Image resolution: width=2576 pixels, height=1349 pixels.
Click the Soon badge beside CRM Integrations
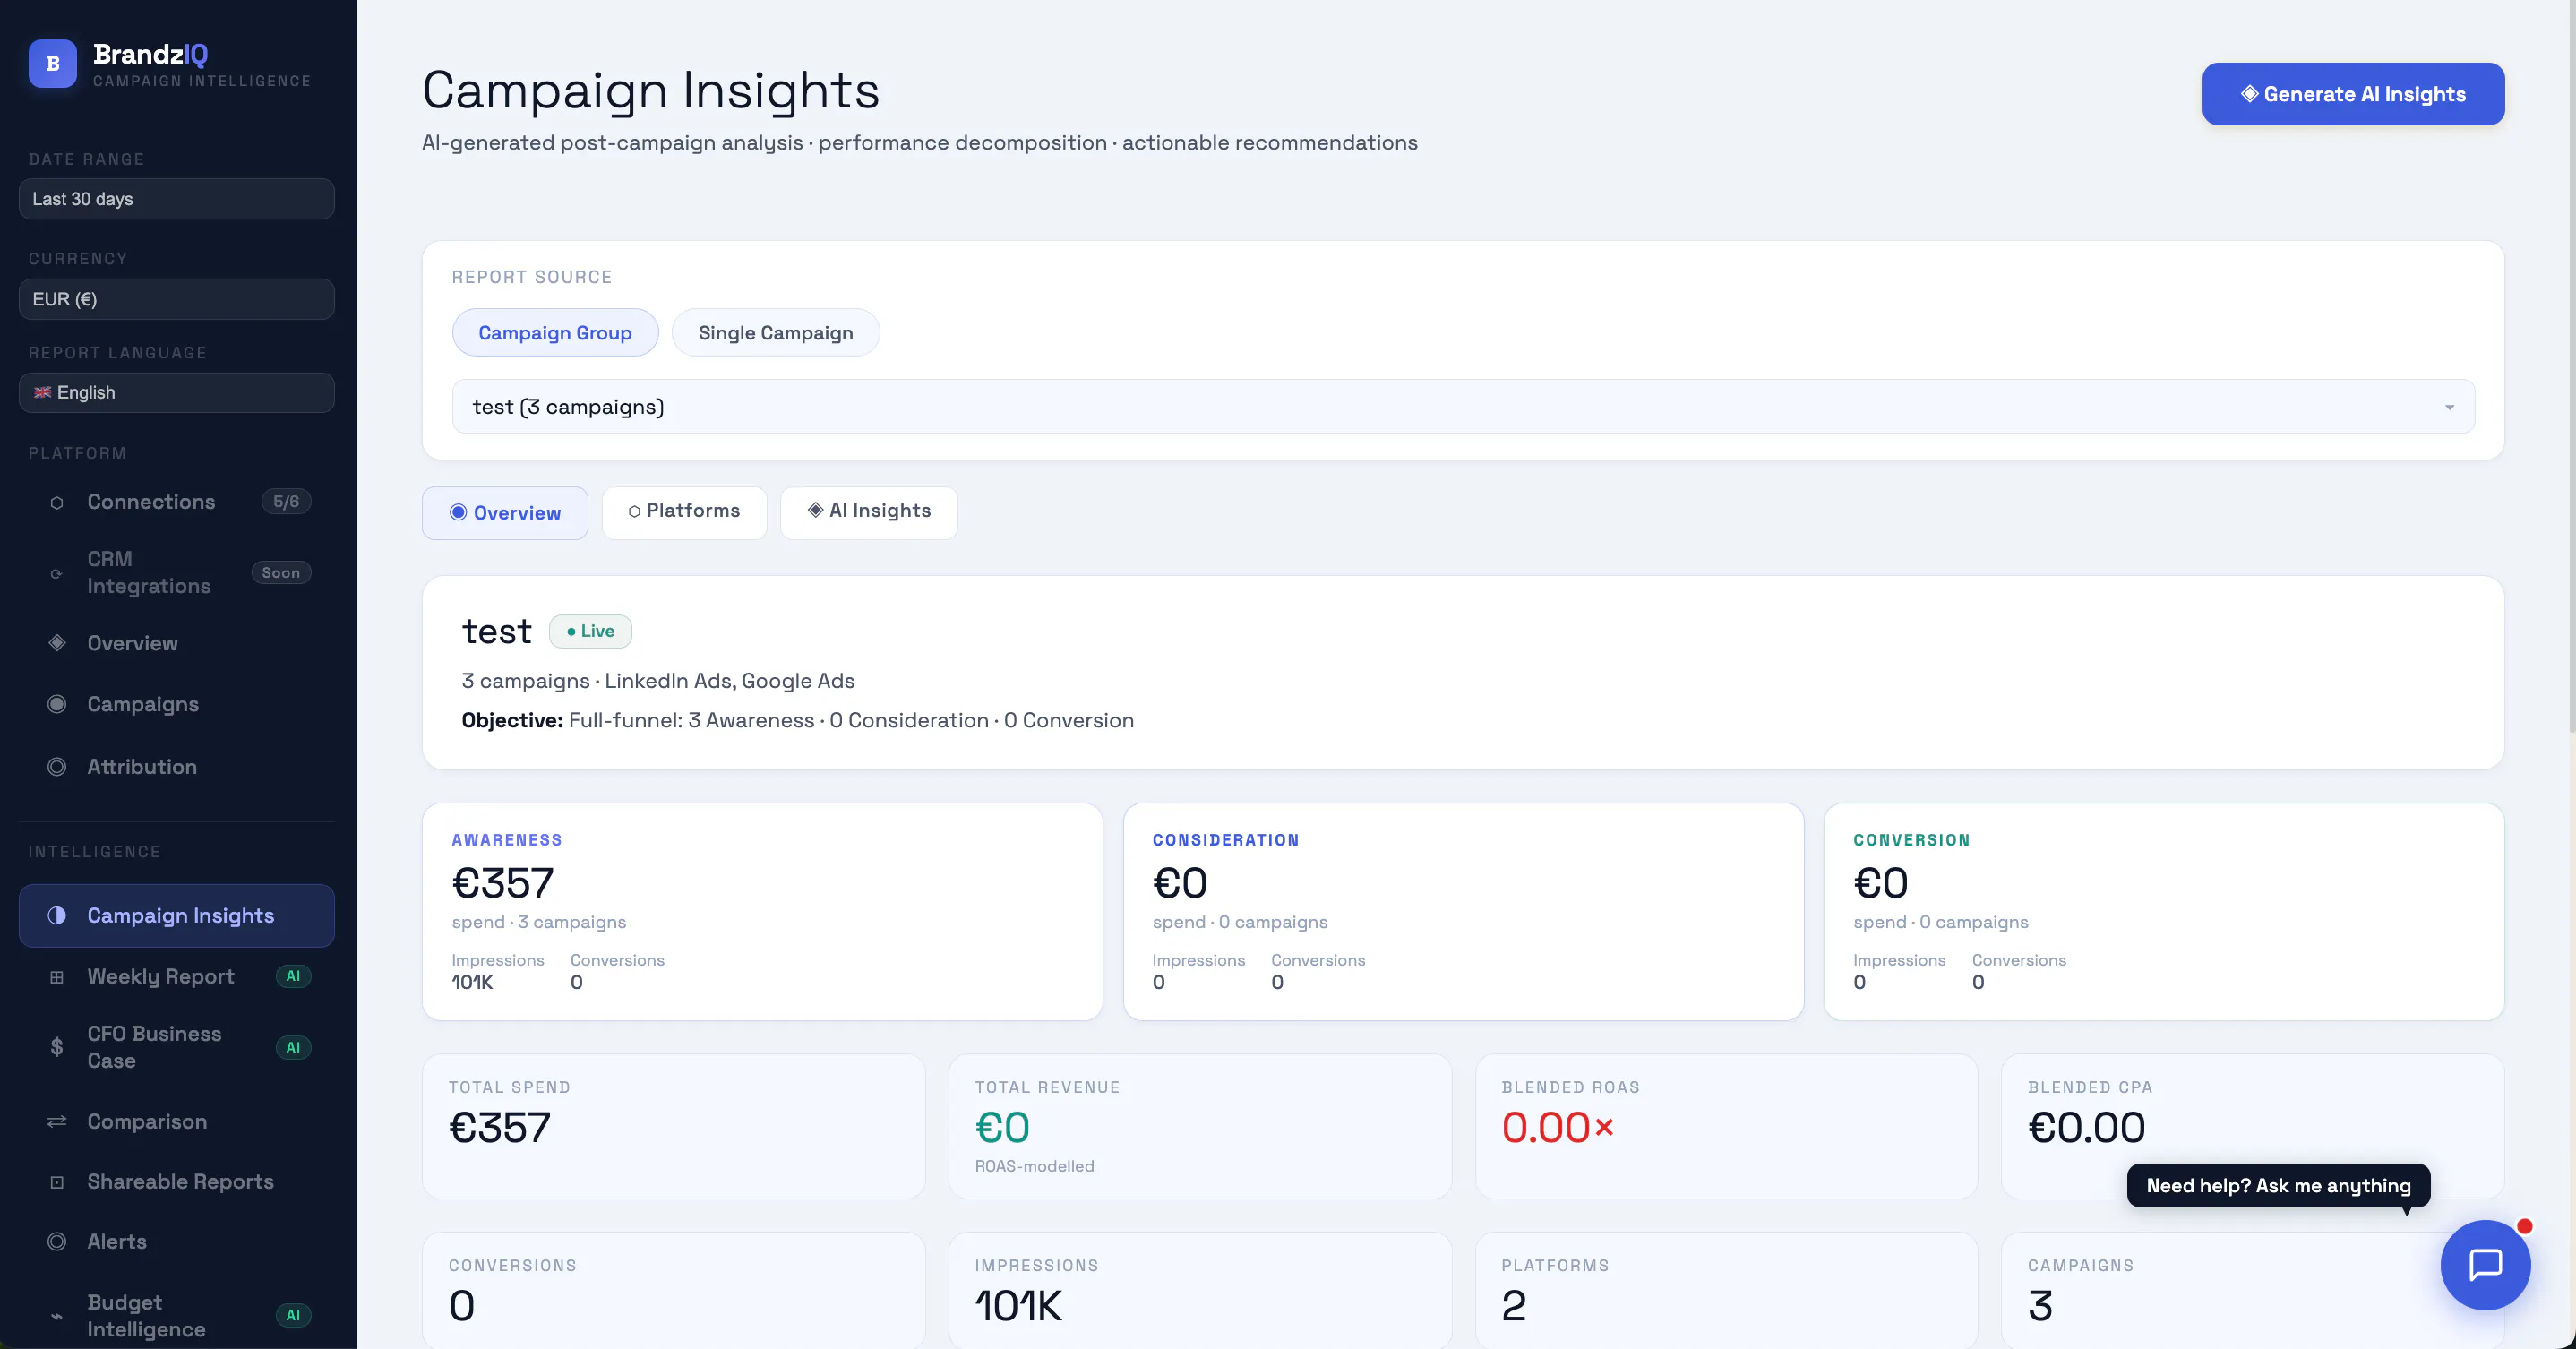tap(281, 573)
